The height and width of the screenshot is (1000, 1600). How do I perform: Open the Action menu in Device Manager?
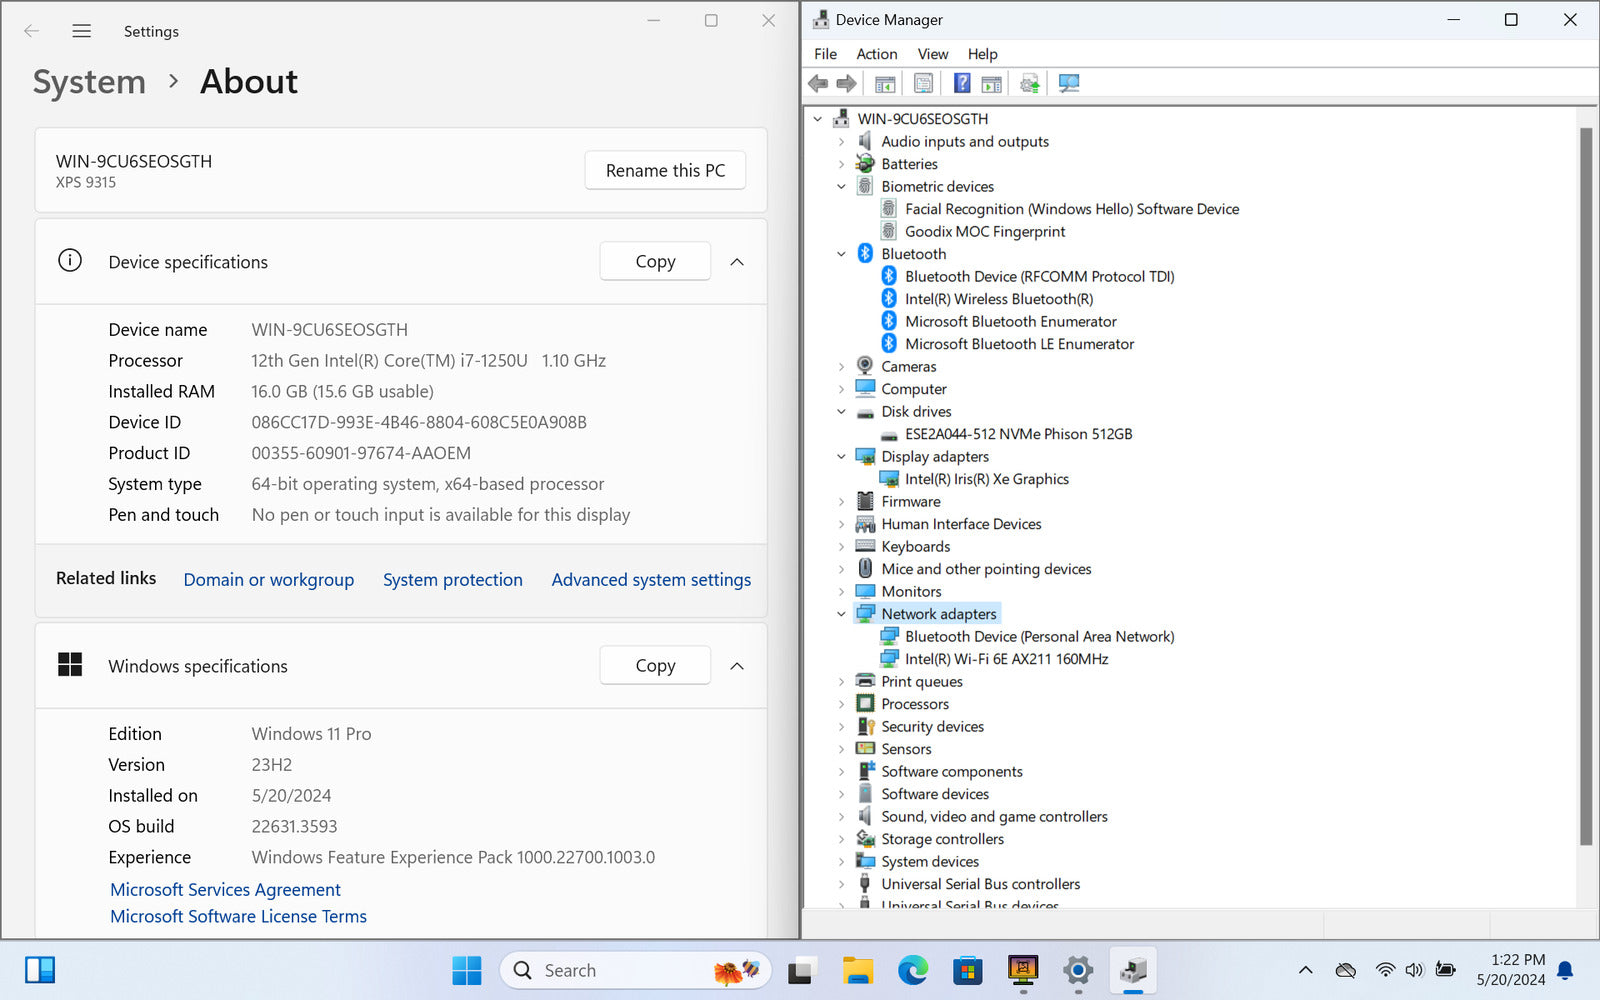pos(876,54)
